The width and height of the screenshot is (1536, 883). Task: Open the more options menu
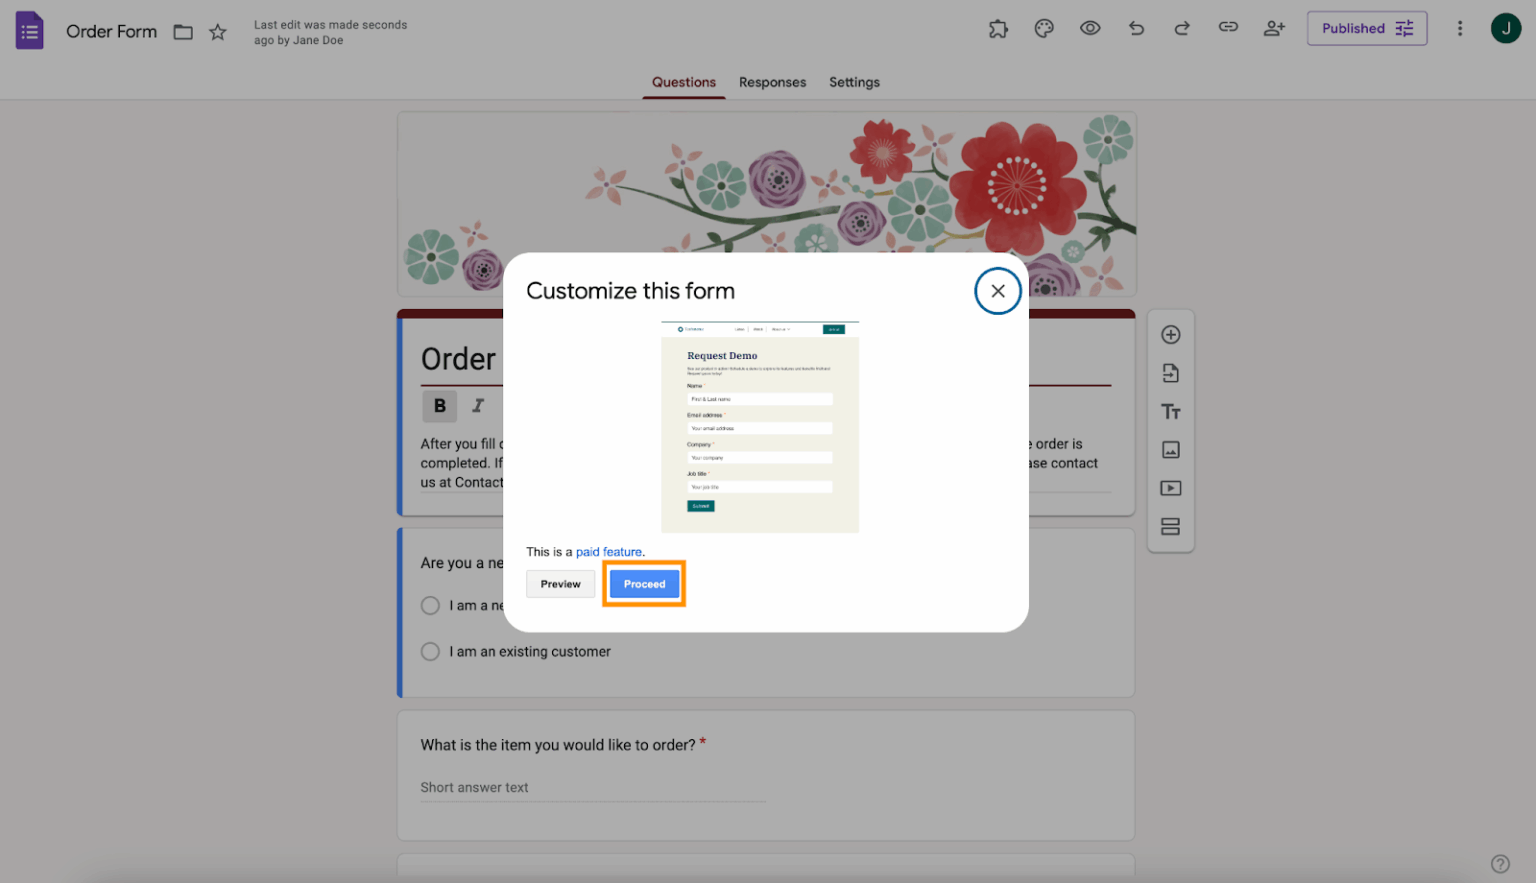[1460, 28]
